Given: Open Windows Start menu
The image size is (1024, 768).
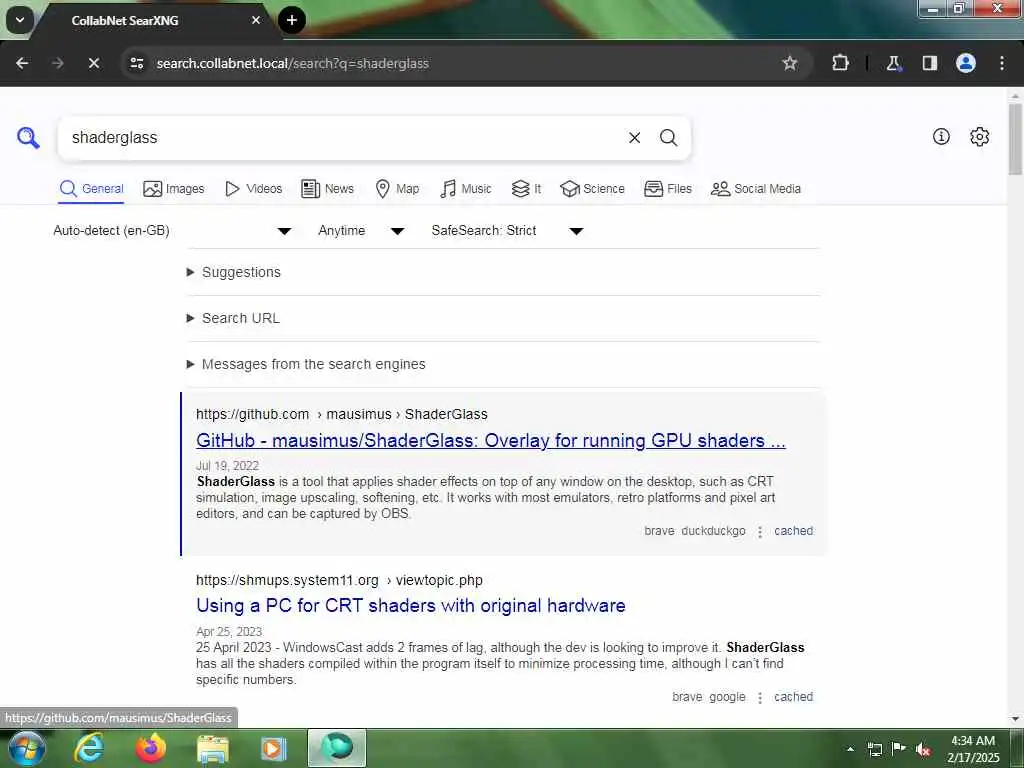Looking at the screenshot, I should coord(27,748).
